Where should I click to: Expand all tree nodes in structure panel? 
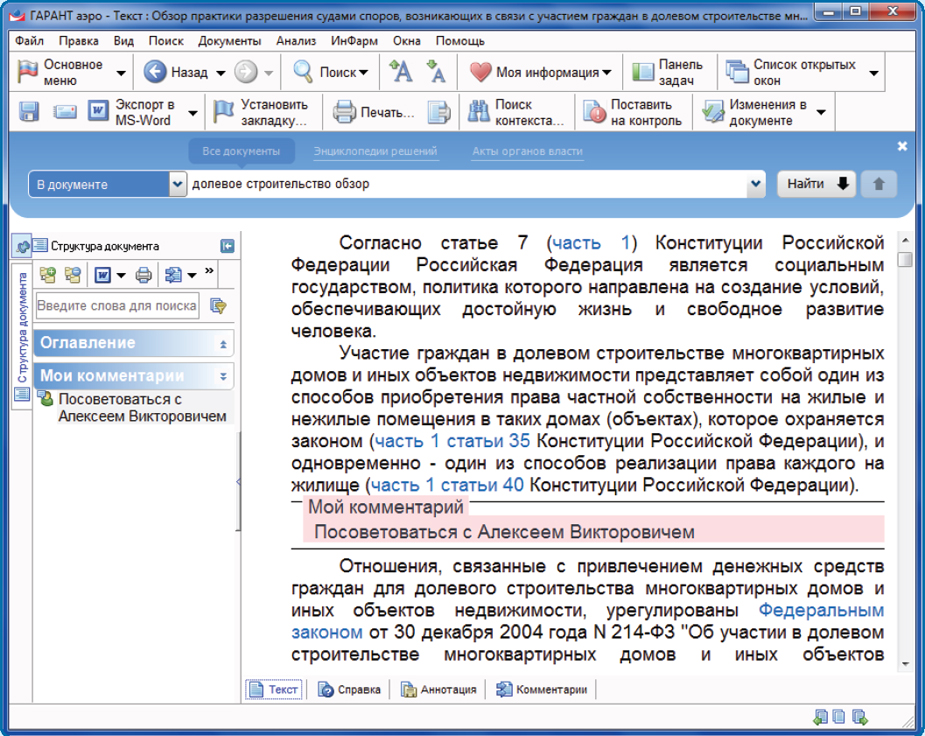pos(47,275)
